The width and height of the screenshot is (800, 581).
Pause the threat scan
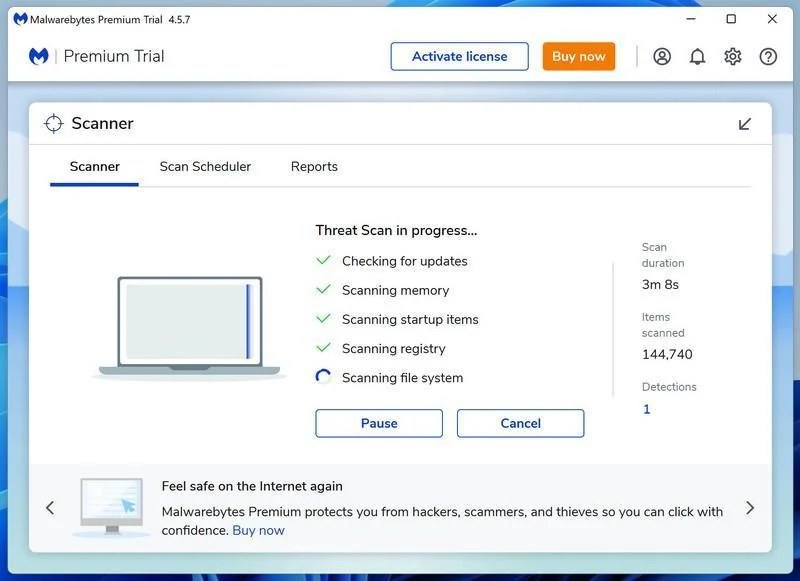[x=379, y=423]
